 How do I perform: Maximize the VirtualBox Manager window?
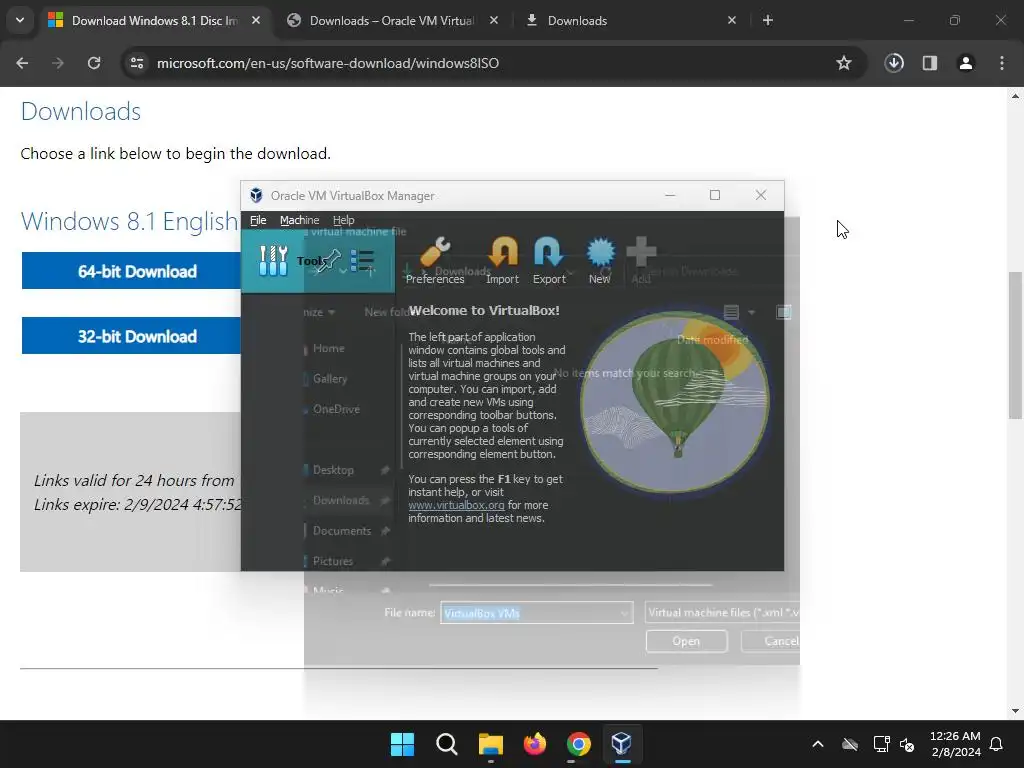click(x=715, y=195)
